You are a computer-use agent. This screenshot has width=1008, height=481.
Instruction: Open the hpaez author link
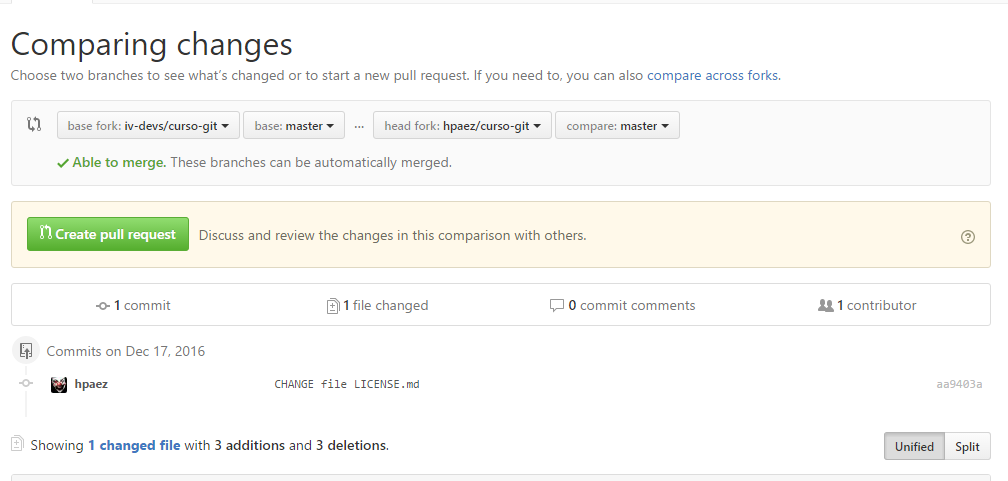91,384
